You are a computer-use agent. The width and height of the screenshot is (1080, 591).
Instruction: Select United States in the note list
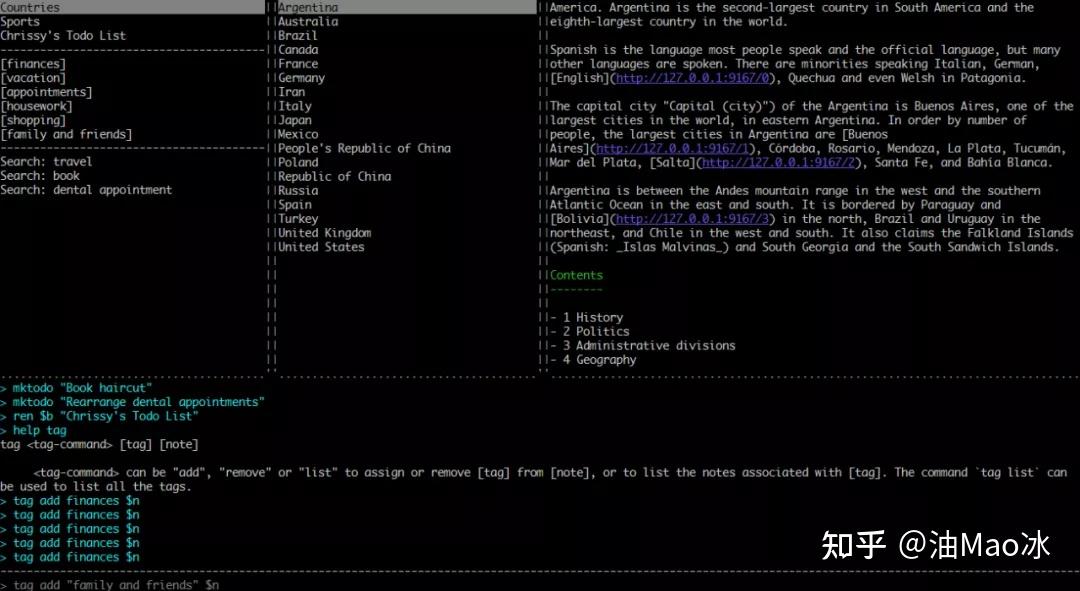pos(319,246)
